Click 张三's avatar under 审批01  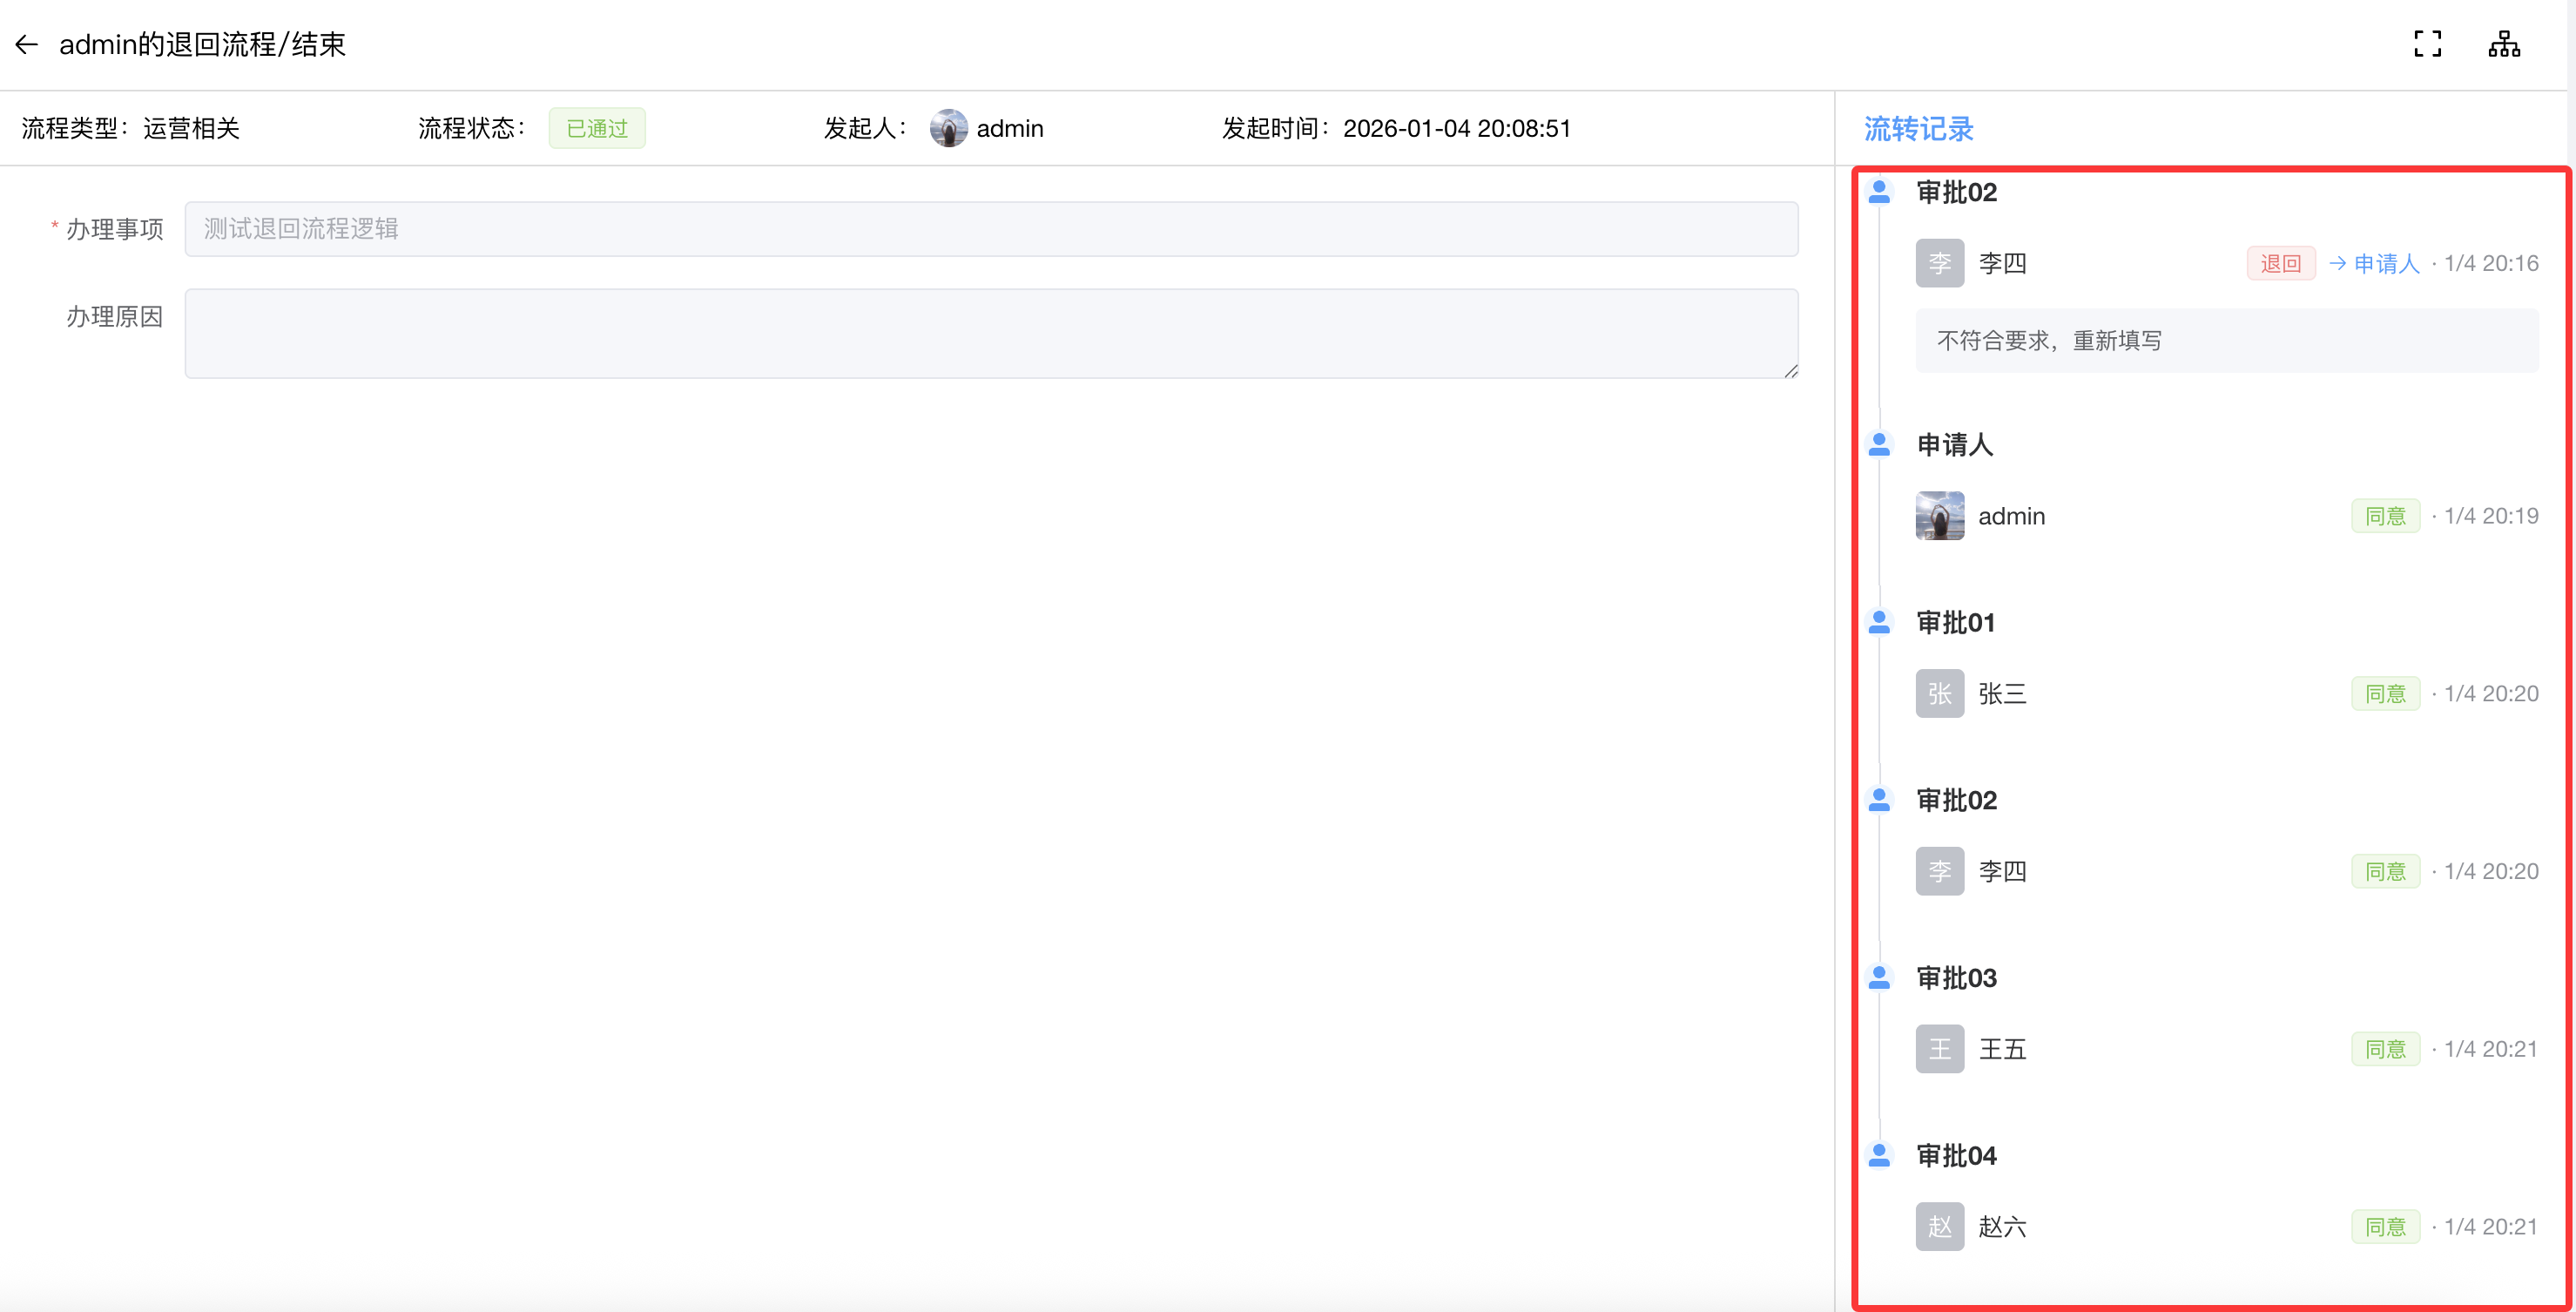1939,694
